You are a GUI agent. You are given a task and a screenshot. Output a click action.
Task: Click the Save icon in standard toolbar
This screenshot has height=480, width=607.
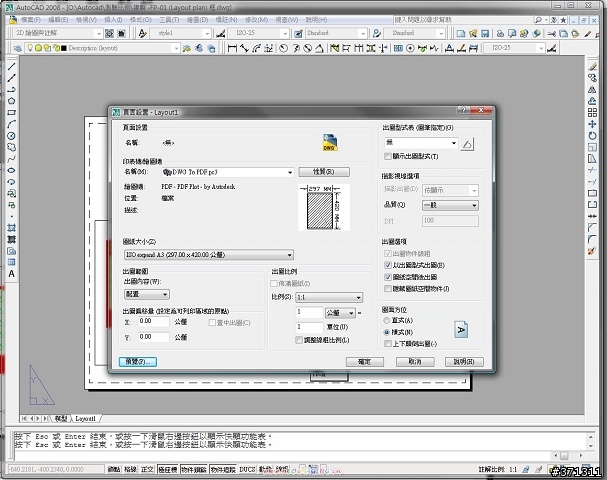(485, 33)
